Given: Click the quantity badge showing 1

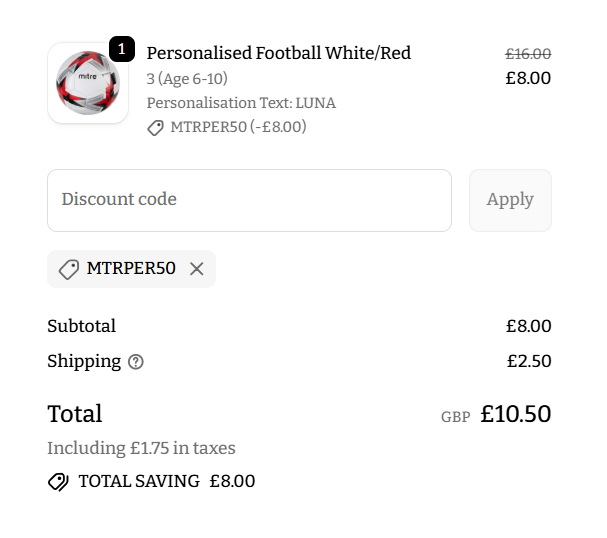Looking at the screenshot, I should [x=121, y=49].
